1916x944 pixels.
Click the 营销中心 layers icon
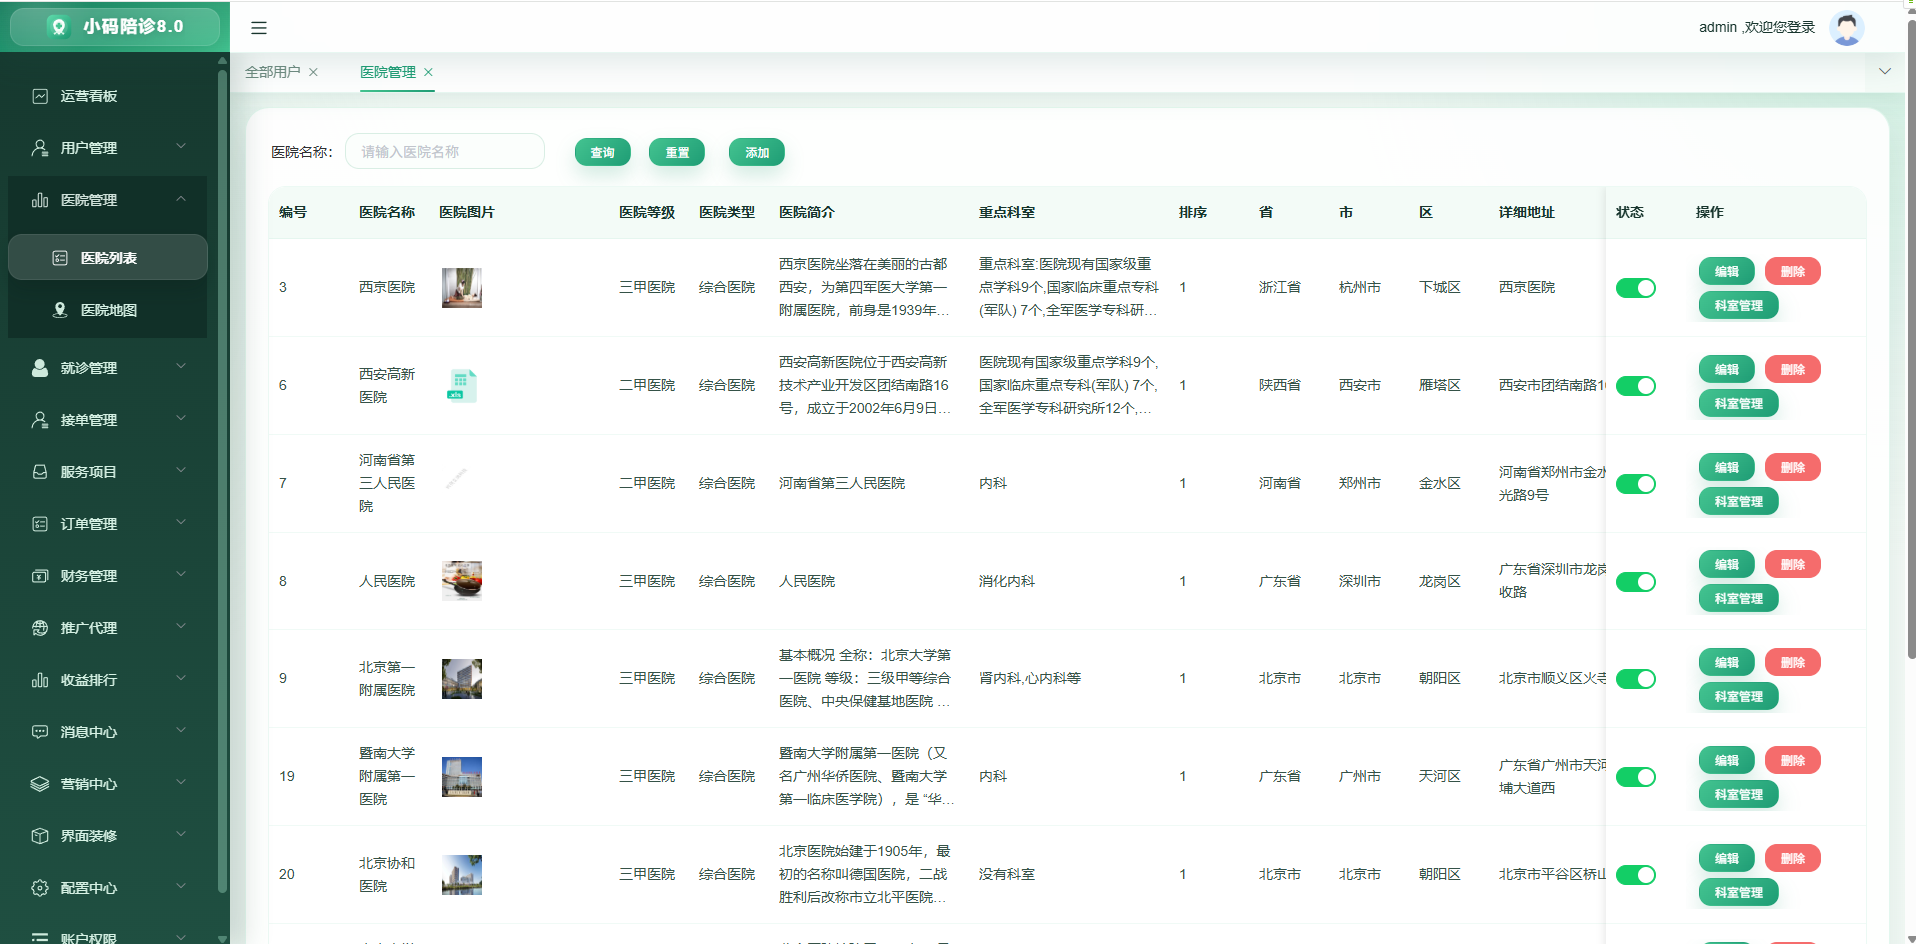point(40,784)
